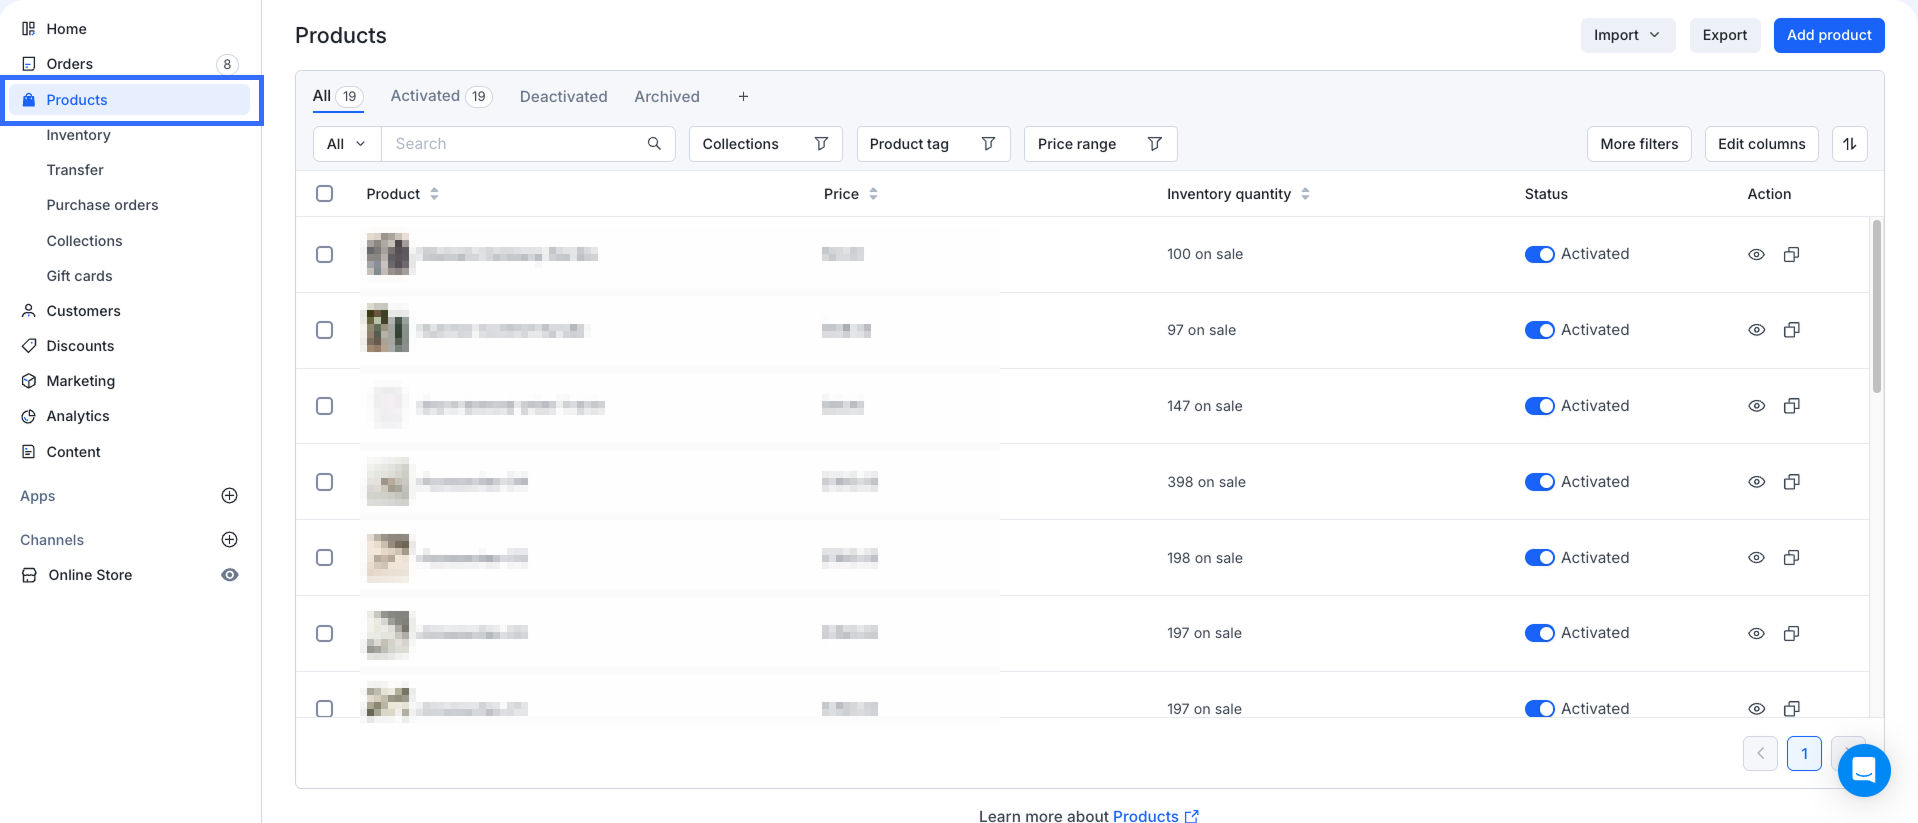Deactivate the product with 147 on sale
The height and width of the screenshot is (823, 1918).
pos(1539,406)
